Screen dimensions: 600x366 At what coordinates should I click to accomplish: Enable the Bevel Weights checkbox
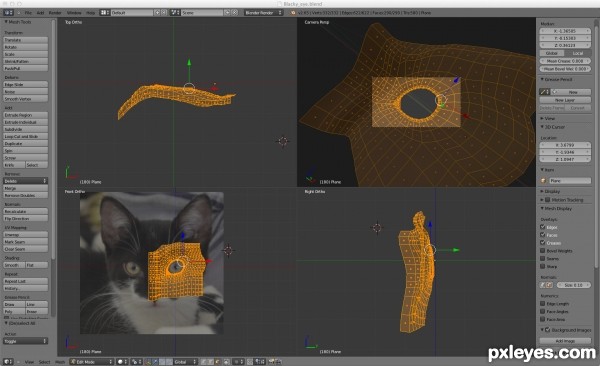(542, 251)
